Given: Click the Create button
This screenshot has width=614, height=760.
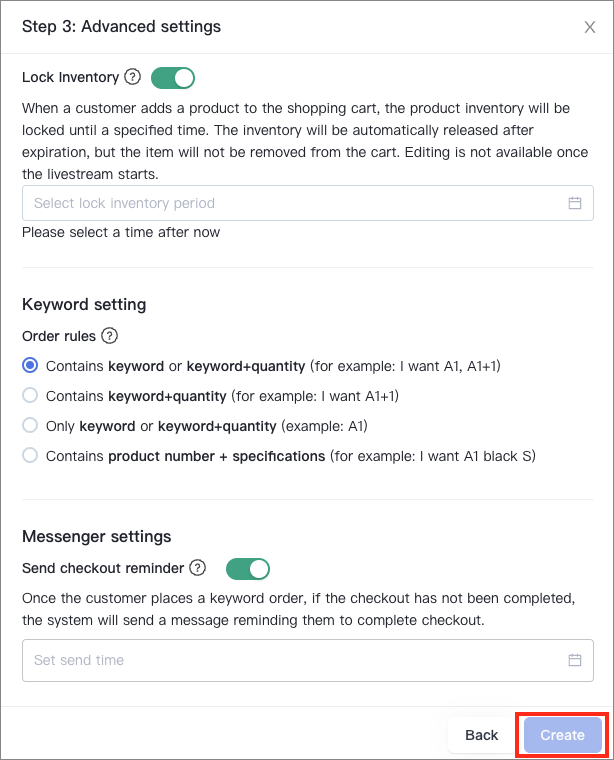Looking at the screenshot, I should pos(562,735).
